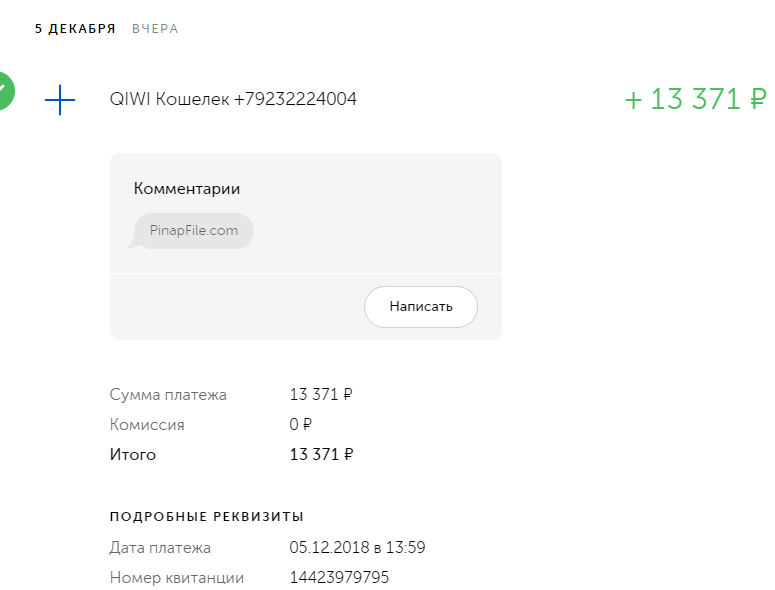Click the green checkmark status icon
This screenshot has height=590, width=775.
pos(5,91)
